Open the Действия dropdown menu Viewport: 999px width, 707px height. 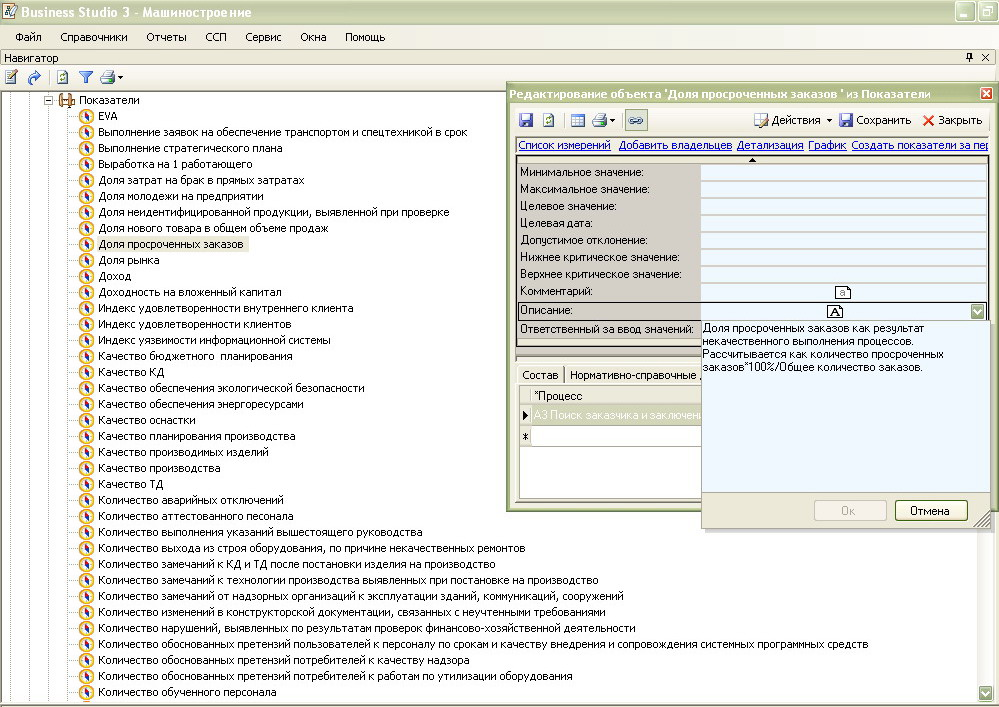tap(794, 120)
